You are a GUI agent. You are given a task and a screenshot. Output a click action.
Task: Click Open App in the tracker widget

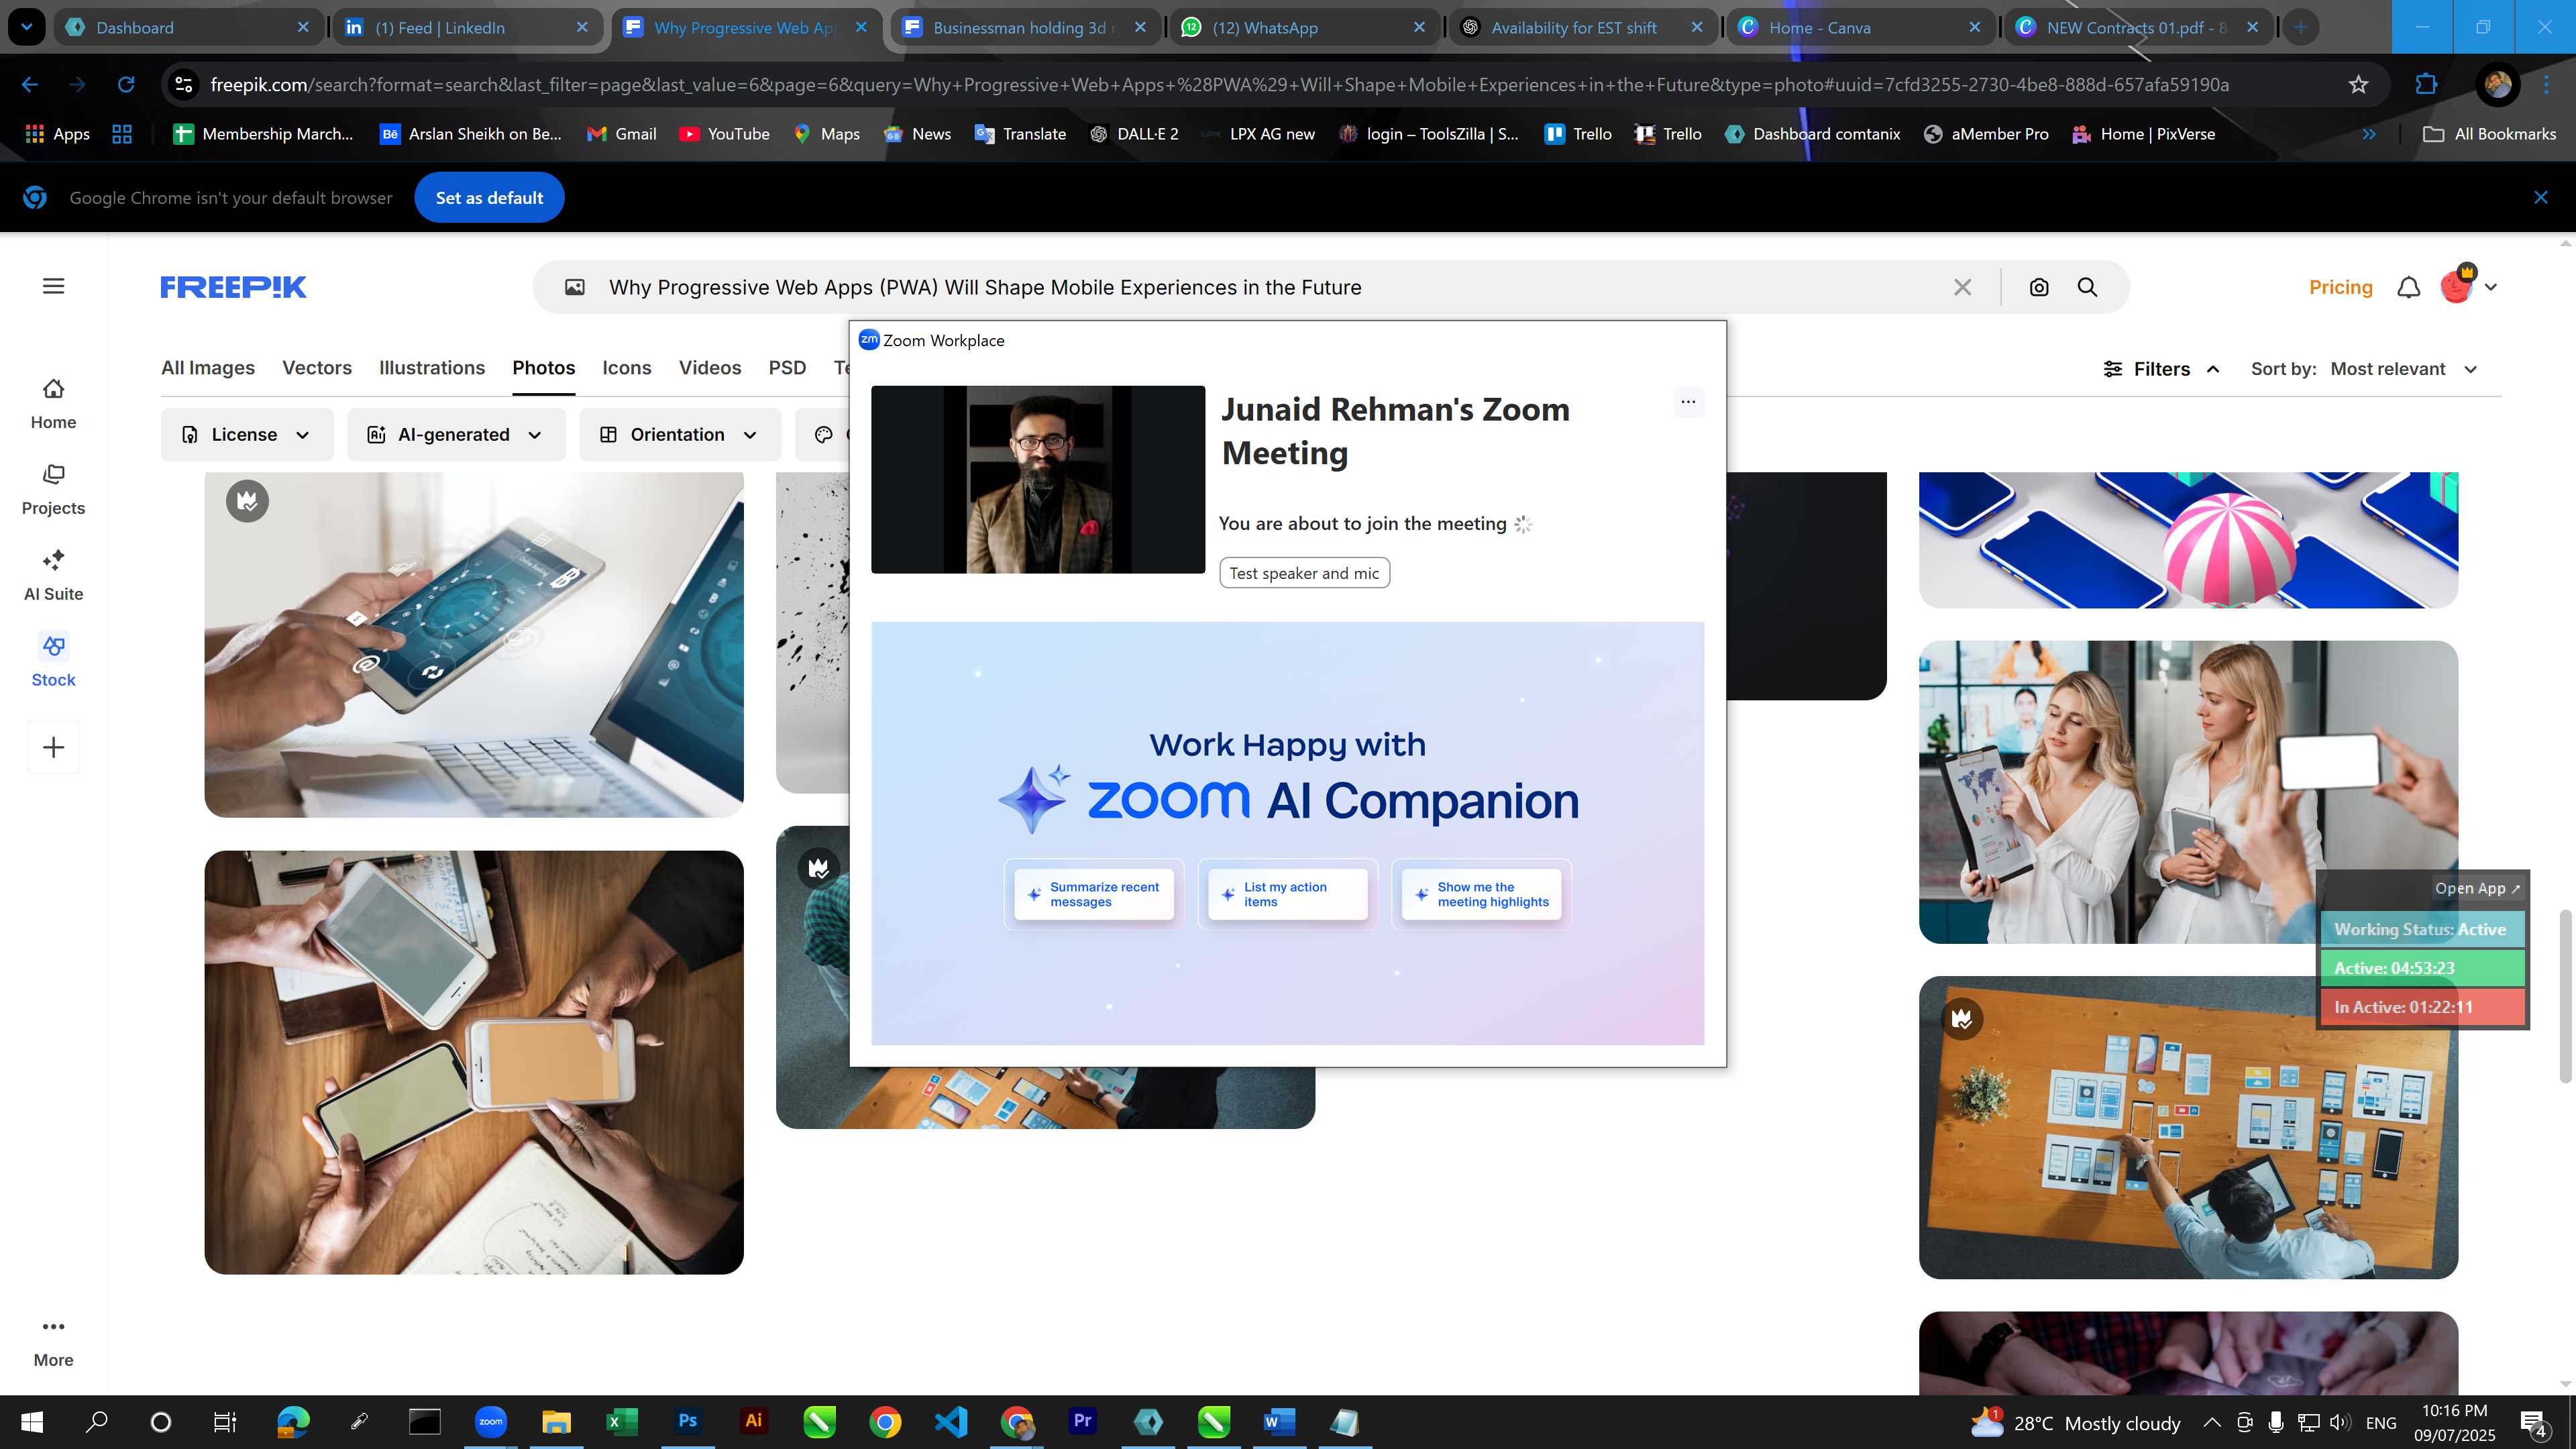(x=2477, y=888)
